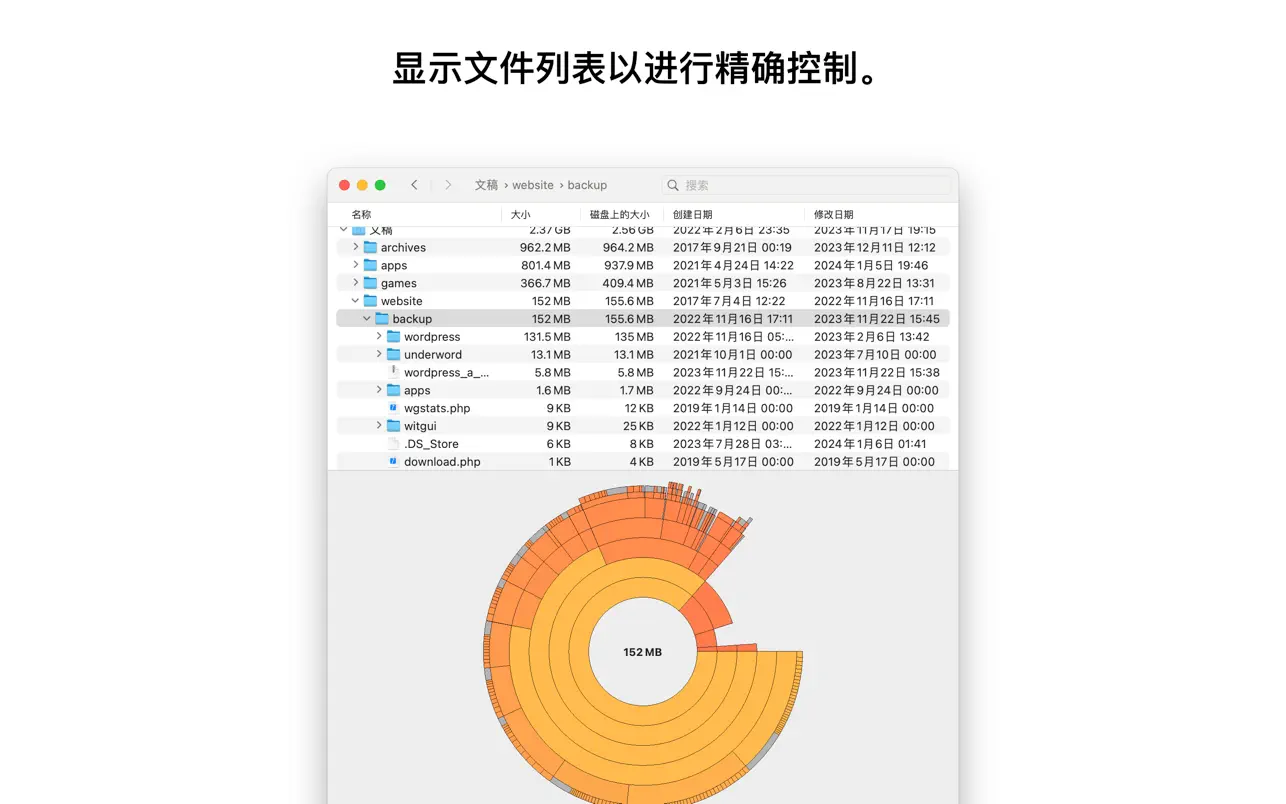Click the 2023年7月10日 00:00 modified date
Screen dimensions: 1286x804
point(875,355)
